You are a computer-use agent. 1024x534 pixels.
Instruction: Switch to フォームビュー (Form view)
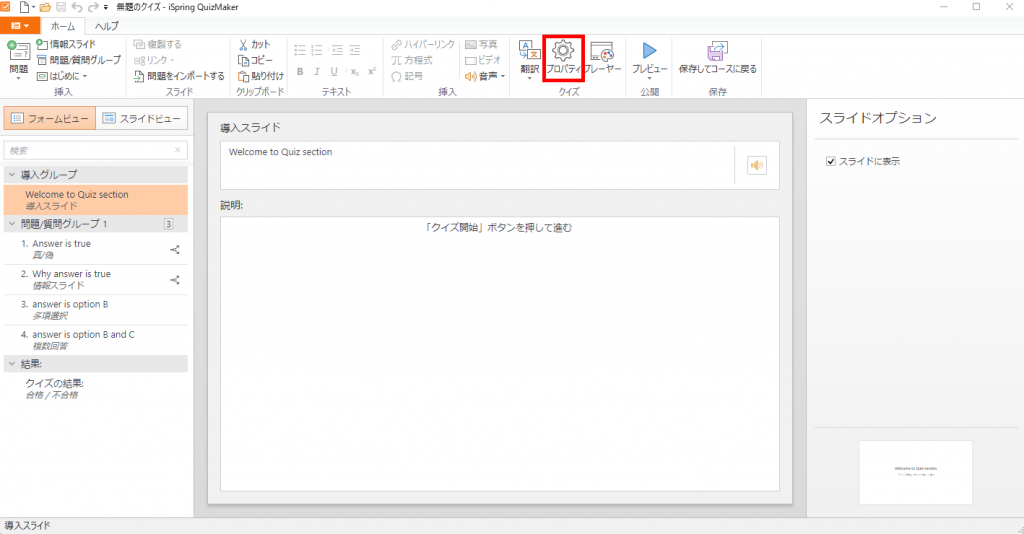click(50, 119)
